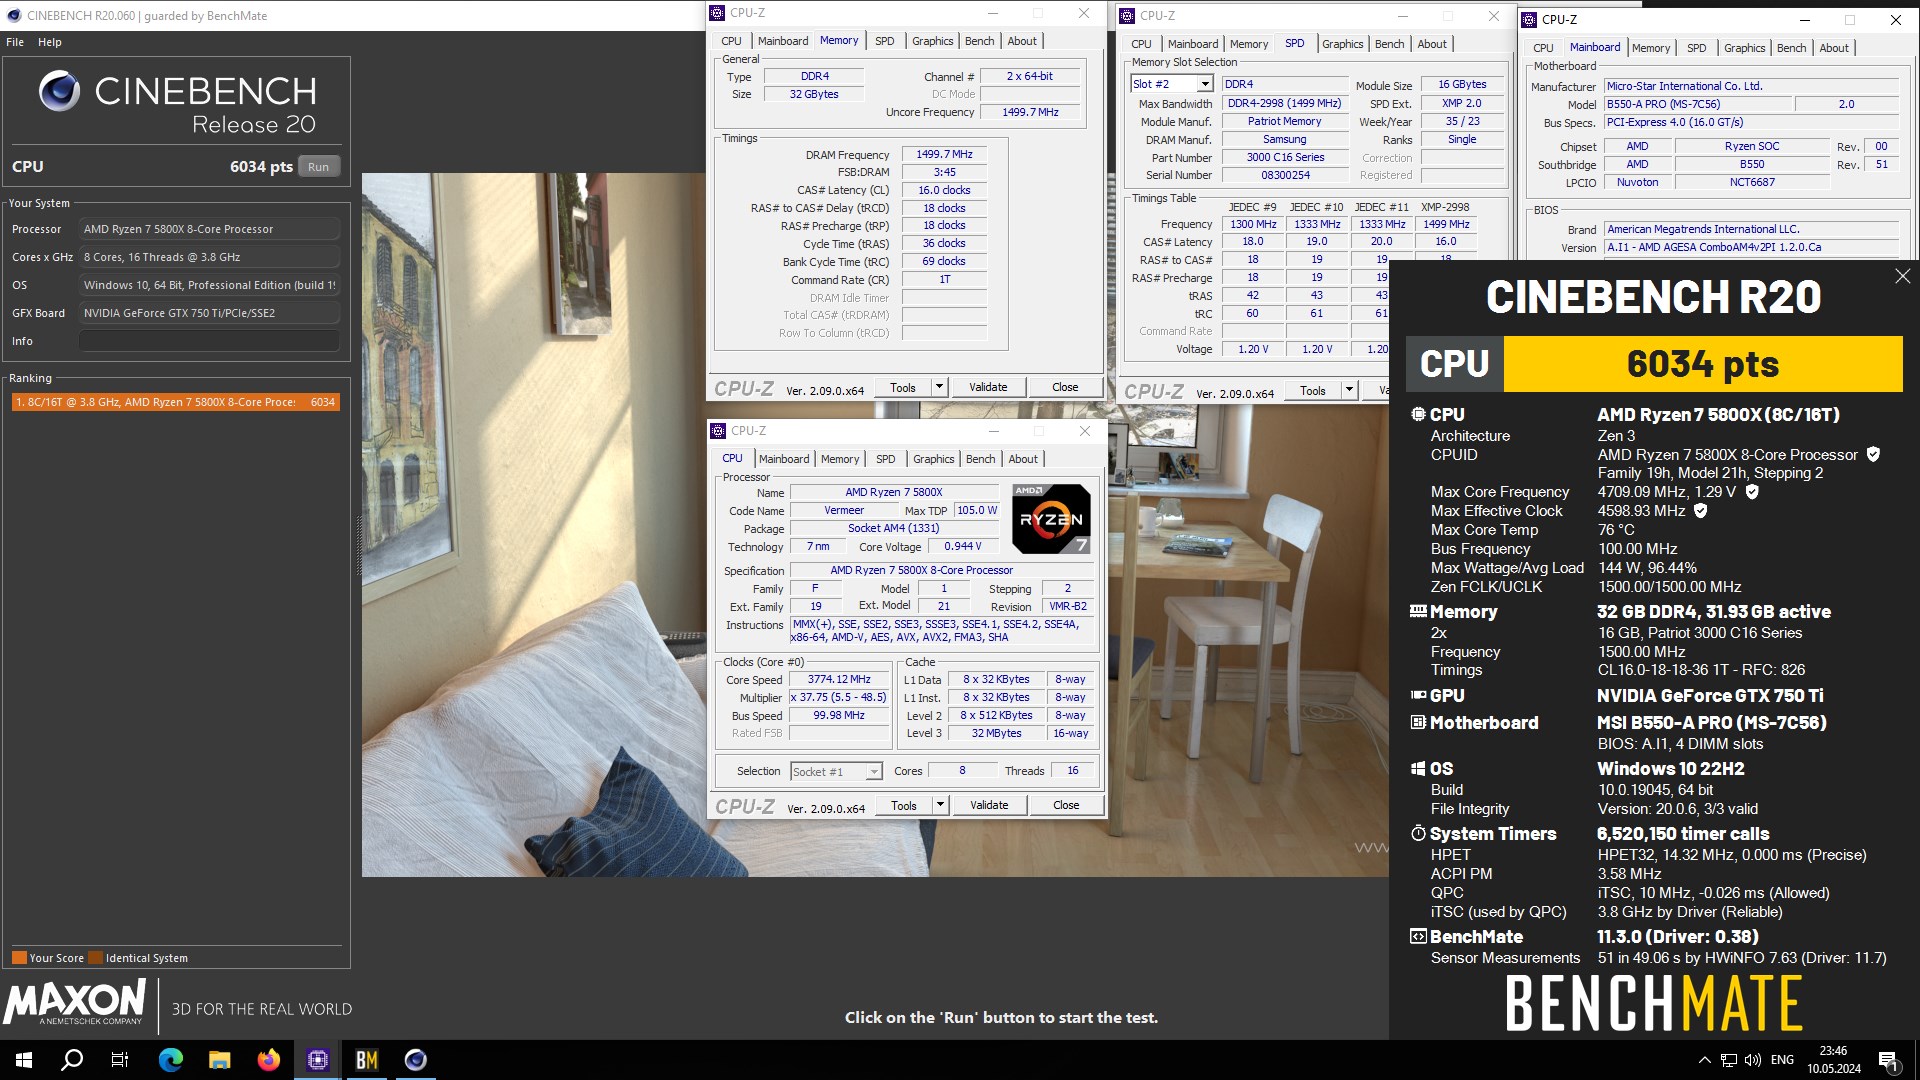Open the volume control in system tray
The width and height of the screenshot is (1920, 1080).
(x=1752, y=1060)
